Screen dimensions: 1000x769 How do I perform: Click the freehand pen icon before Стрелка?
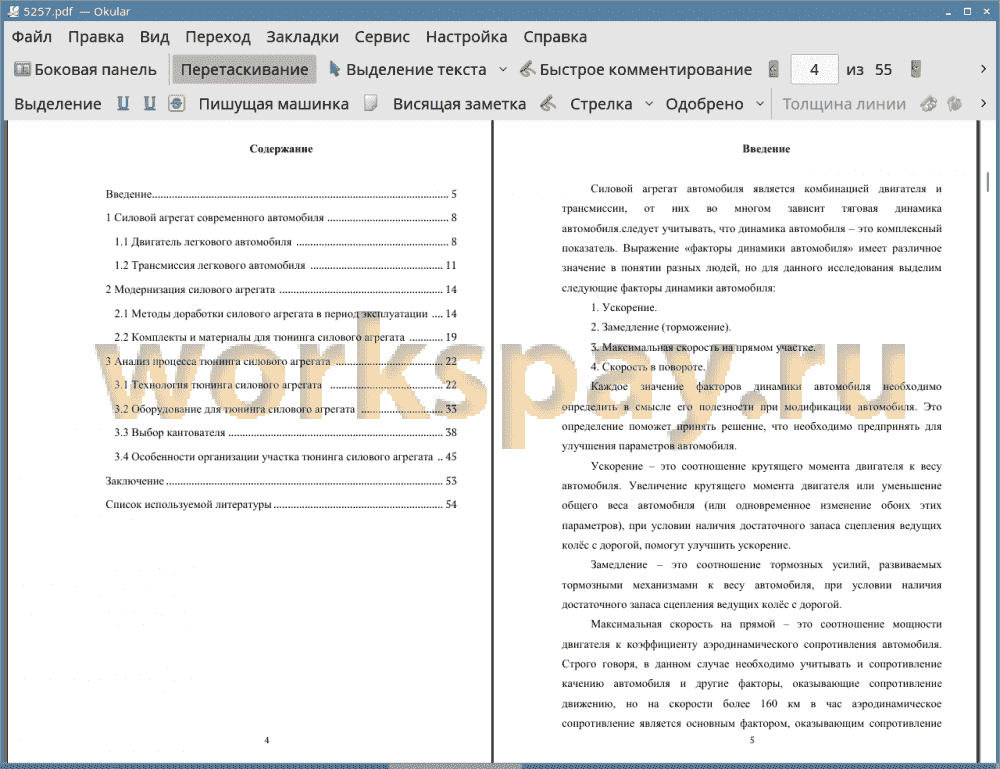click(548, 103)
